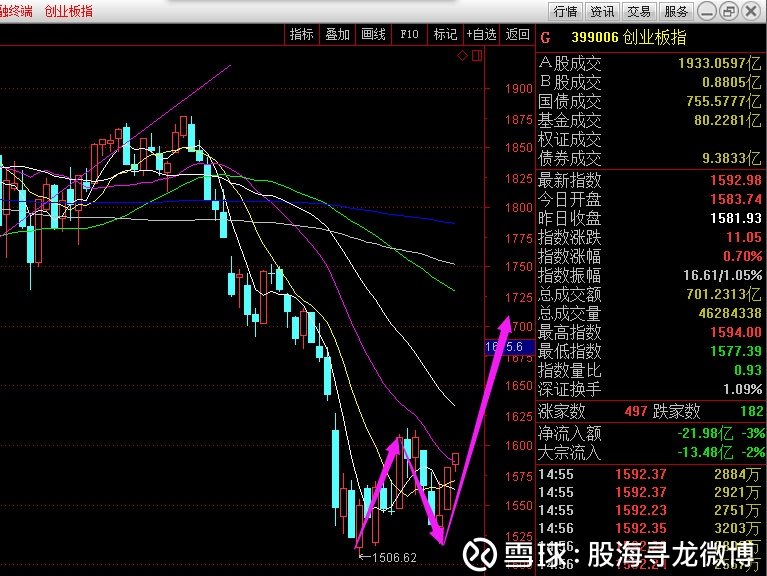The width and height of the screenshot is (767, 576).
Task: Click the 1750 price axis label
Action: pos(519,267)
